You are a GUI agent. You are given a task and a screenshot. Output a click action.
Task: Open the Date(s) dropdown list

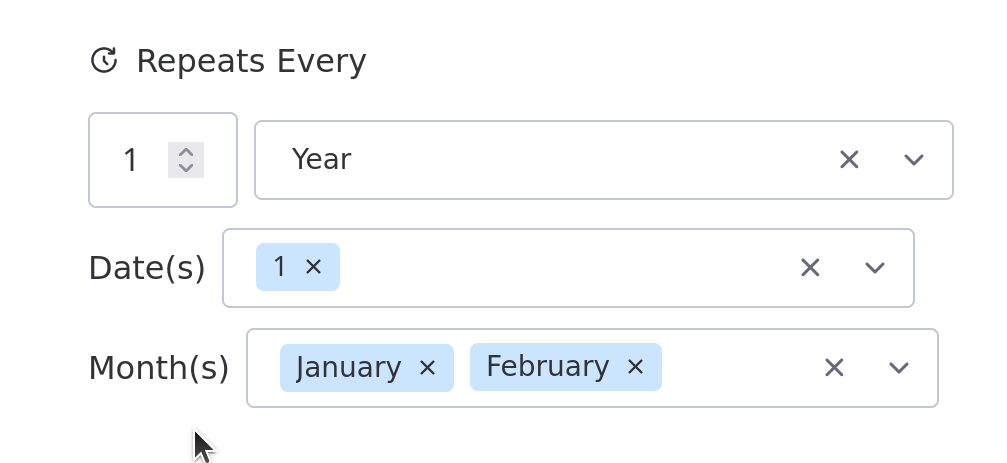(875, 267)
